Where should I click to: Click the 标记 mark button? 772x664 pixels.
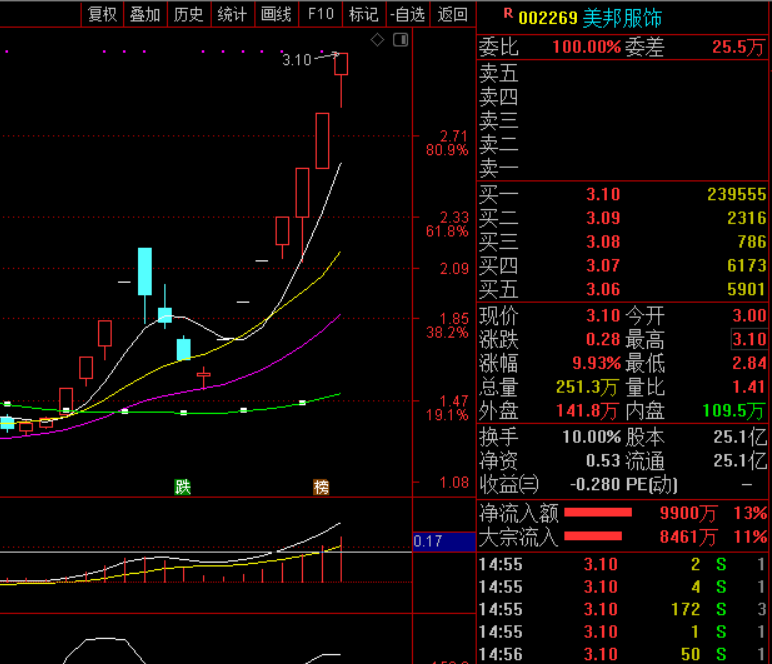pyautogui.click(x=363, y=14)
